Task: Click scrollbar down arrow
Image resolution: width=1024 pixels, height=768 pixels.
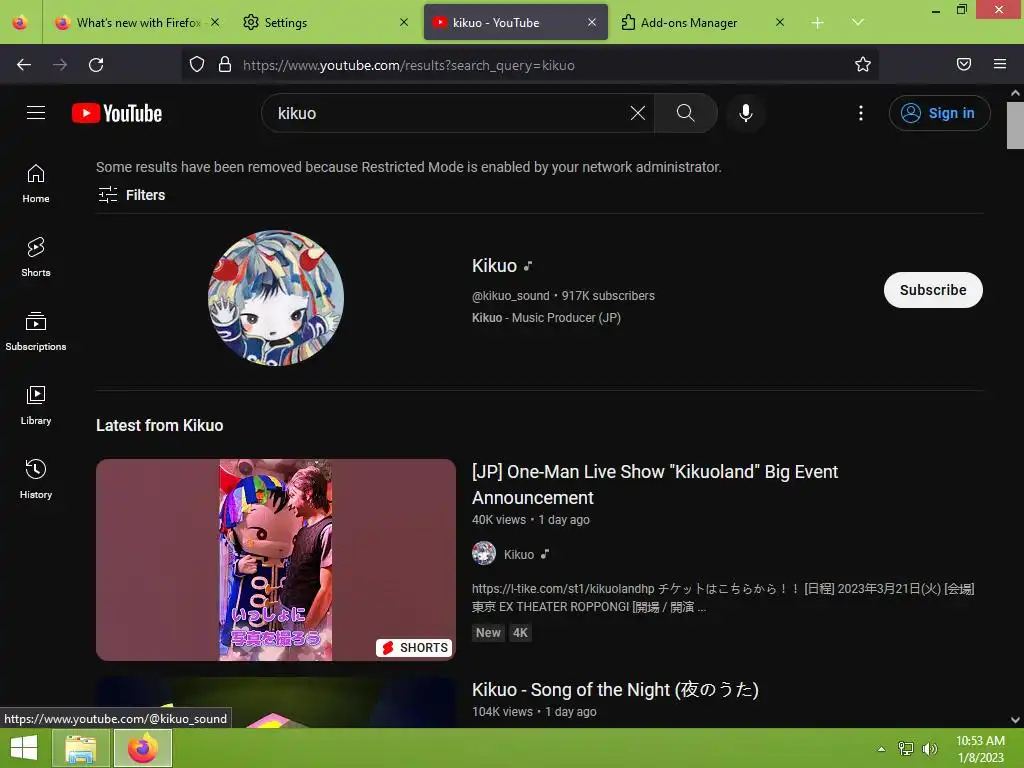Action: (1015, 720)
